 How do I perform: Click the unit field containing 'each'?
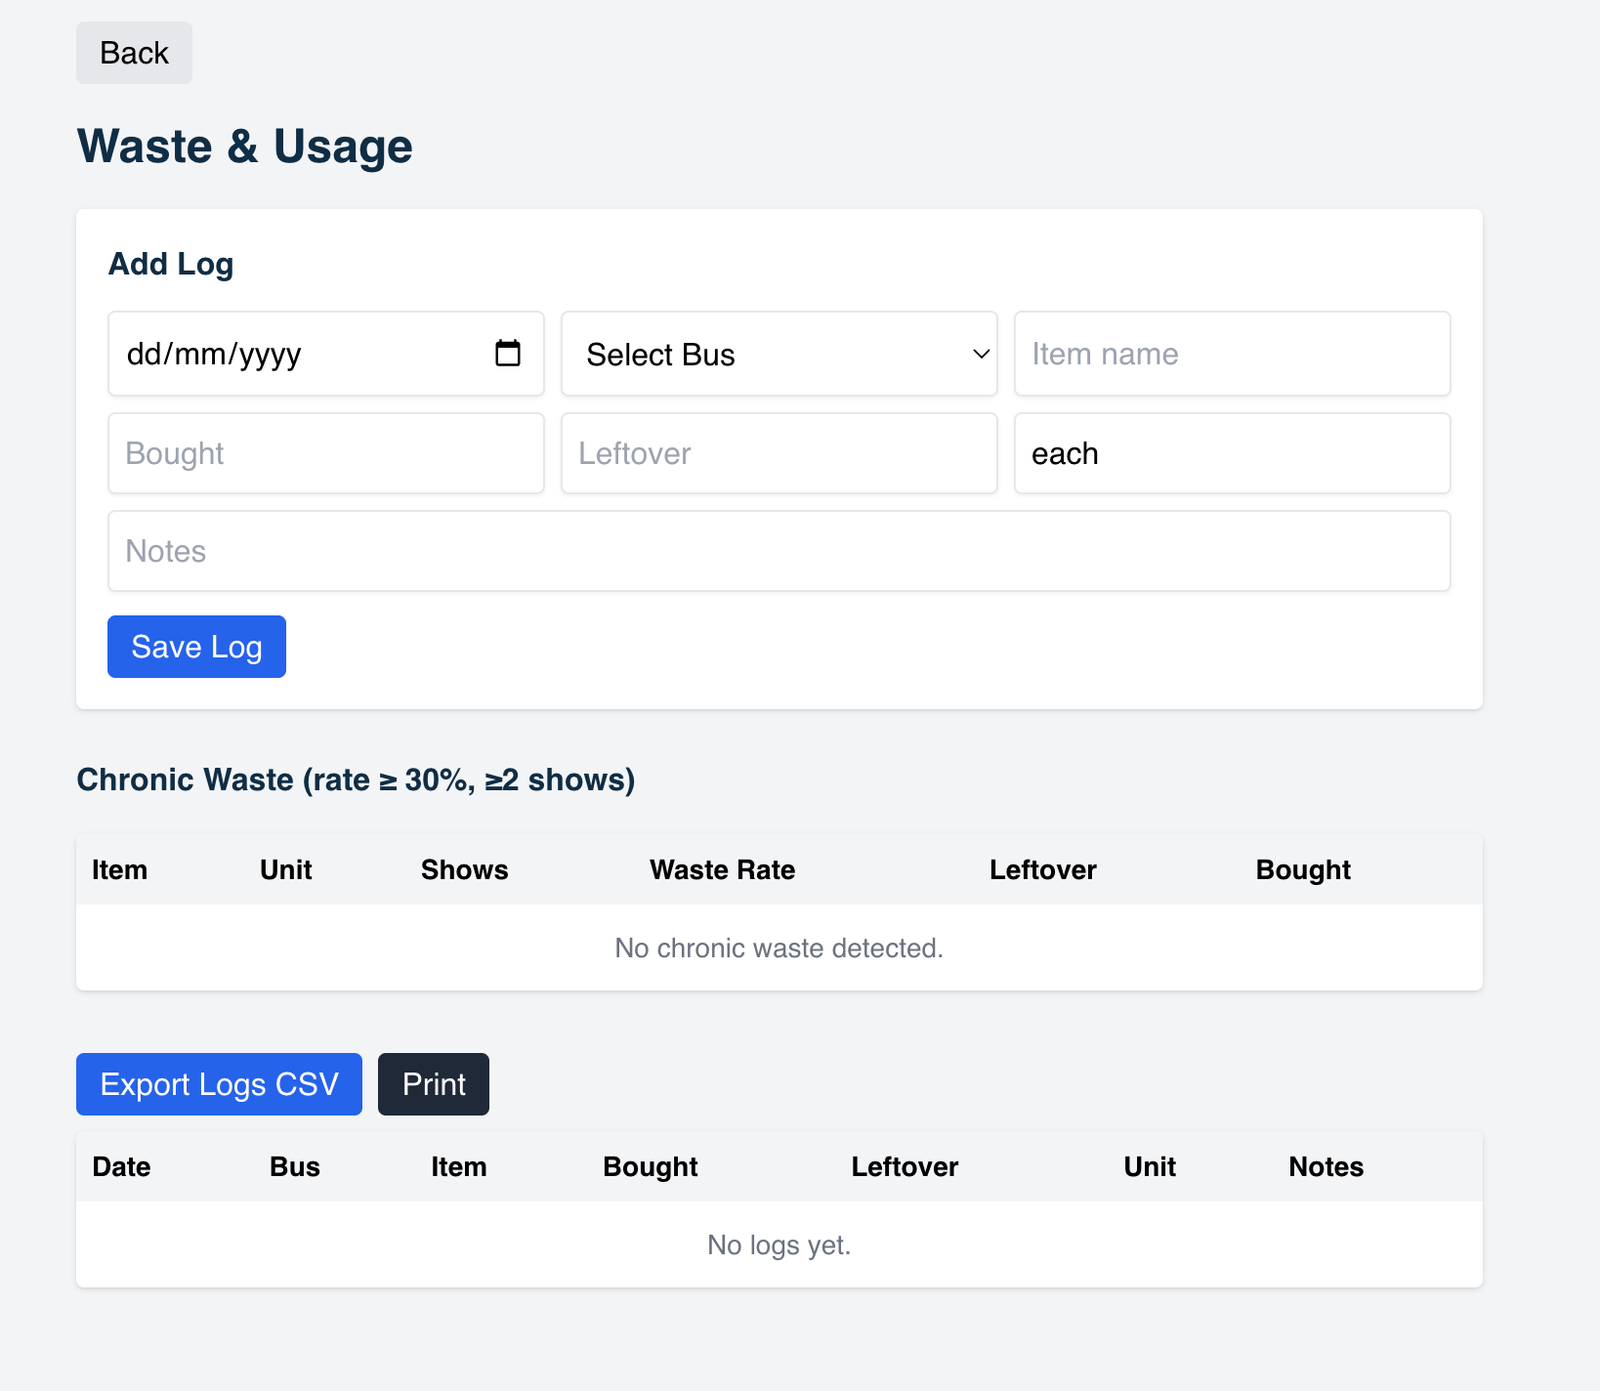tap(1231, 453)
